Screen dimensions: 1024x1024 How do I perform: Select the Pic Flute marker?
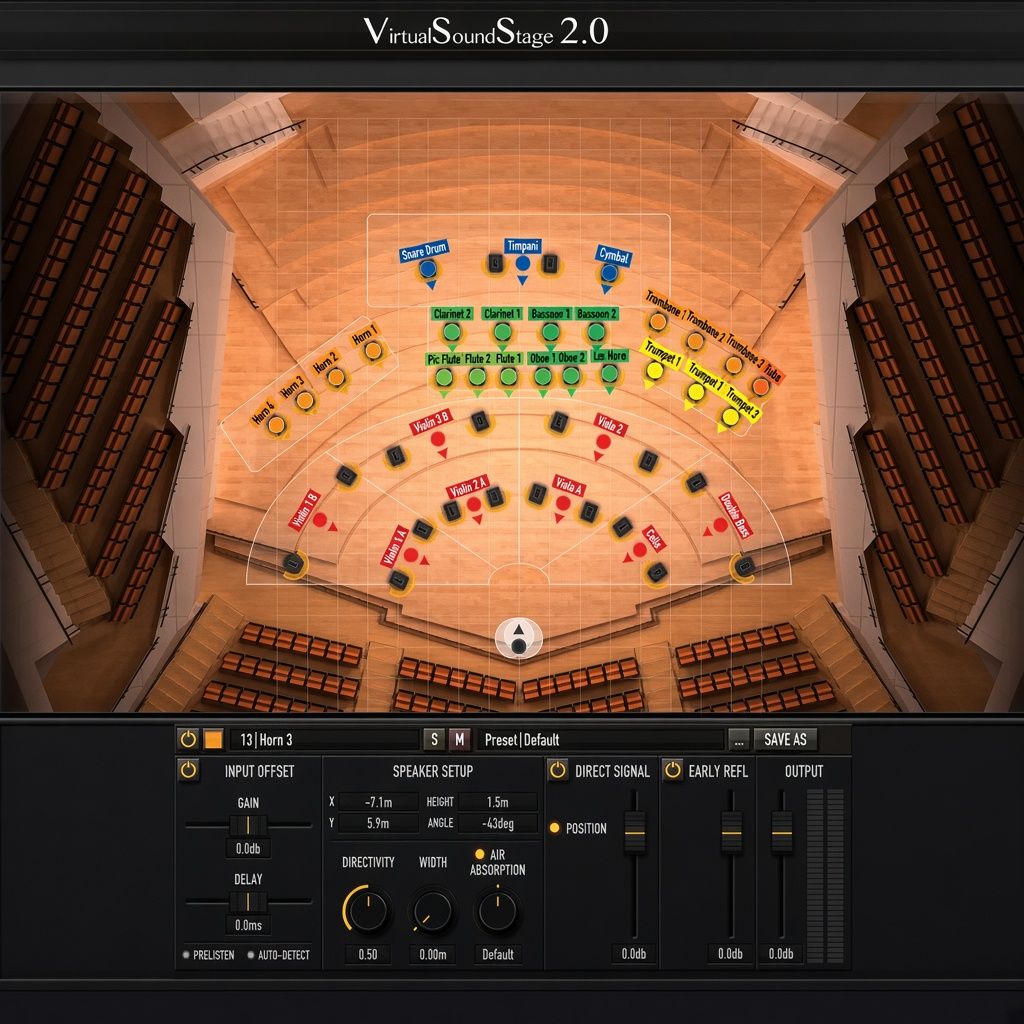(444, 377)
